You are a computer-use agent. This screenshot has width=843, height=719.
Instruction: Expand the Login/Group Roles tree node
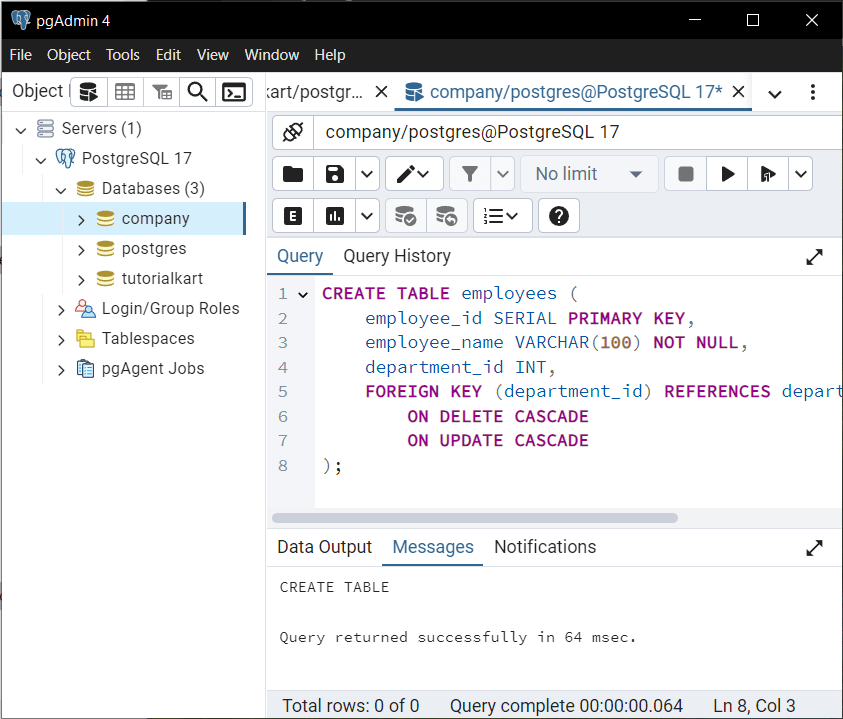click(x=61, y=310)
